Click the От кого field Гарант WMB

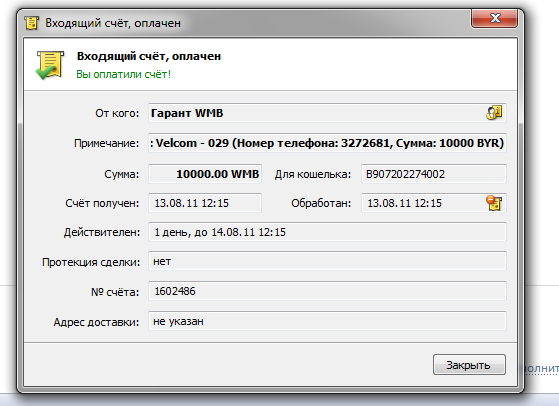[x=327, y=113]
